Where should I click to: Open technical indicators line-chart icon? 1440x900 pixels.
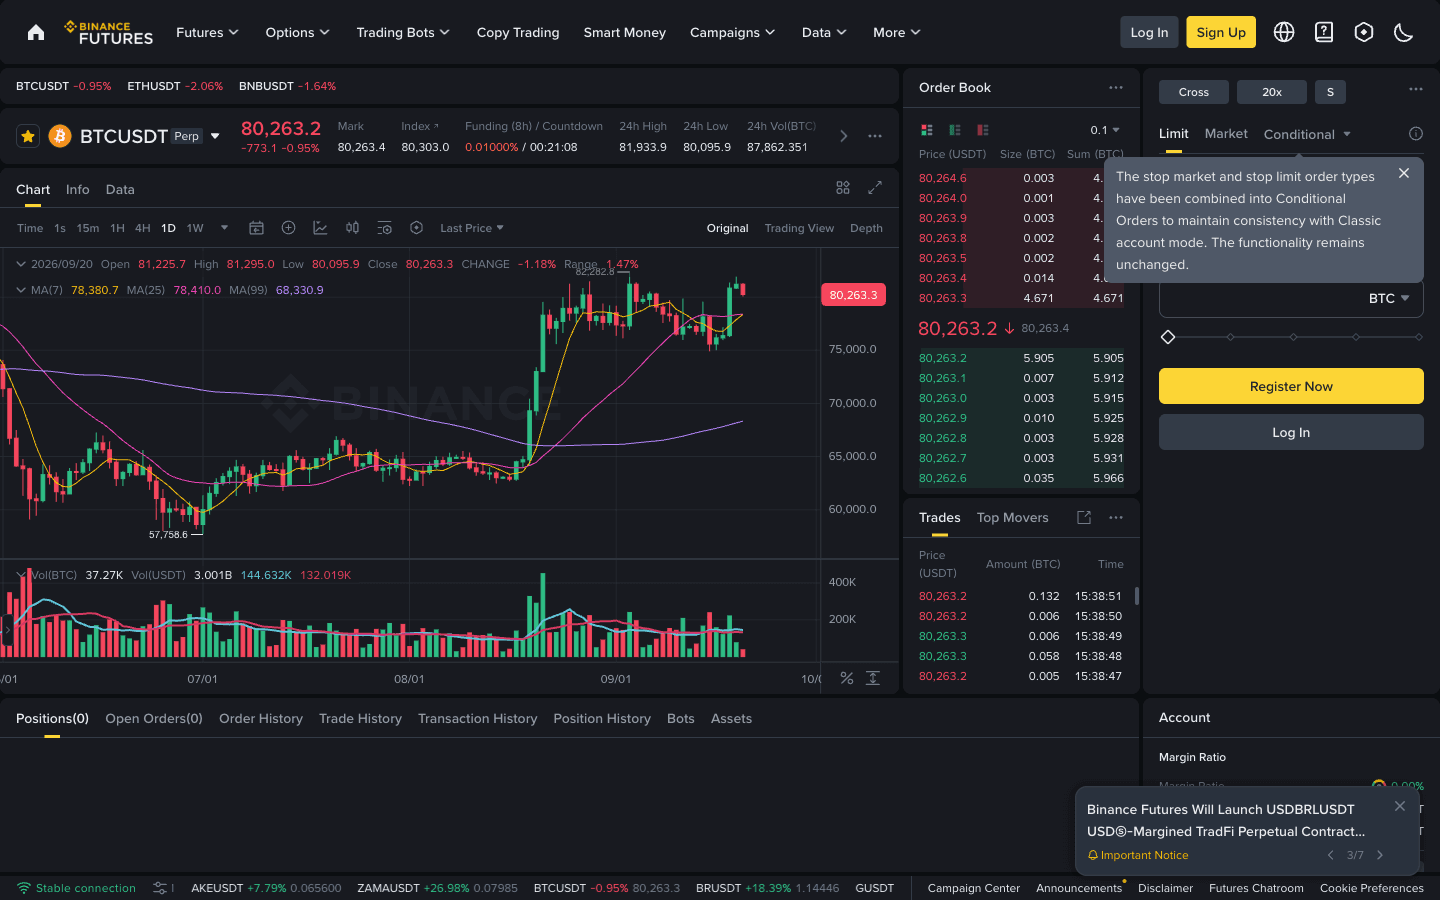(320, 228)
